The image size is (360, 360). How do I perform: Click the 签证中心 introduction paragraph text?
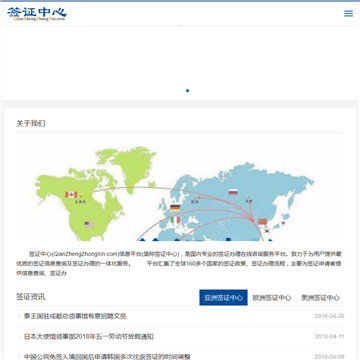click(180, 264)
